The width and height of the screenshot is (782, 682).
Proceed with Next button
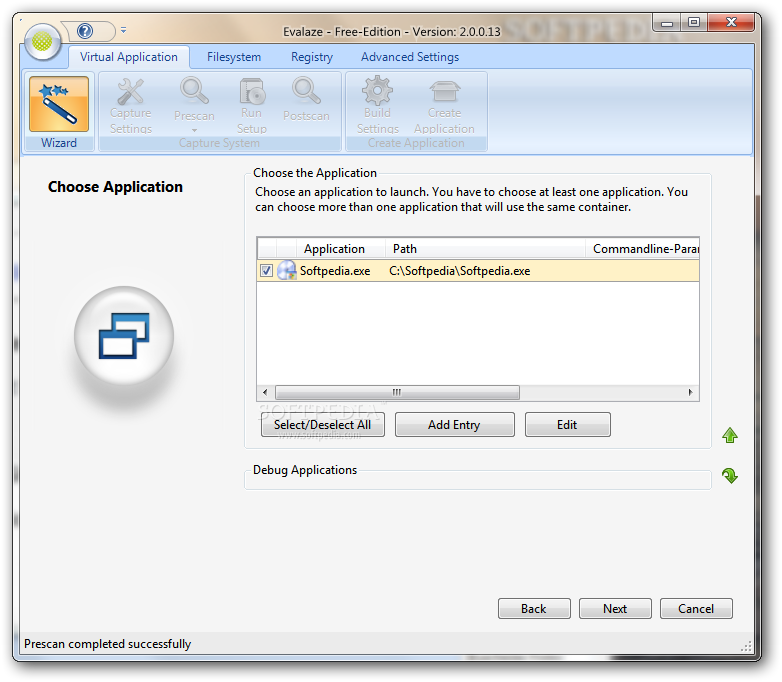pos(615,609)
